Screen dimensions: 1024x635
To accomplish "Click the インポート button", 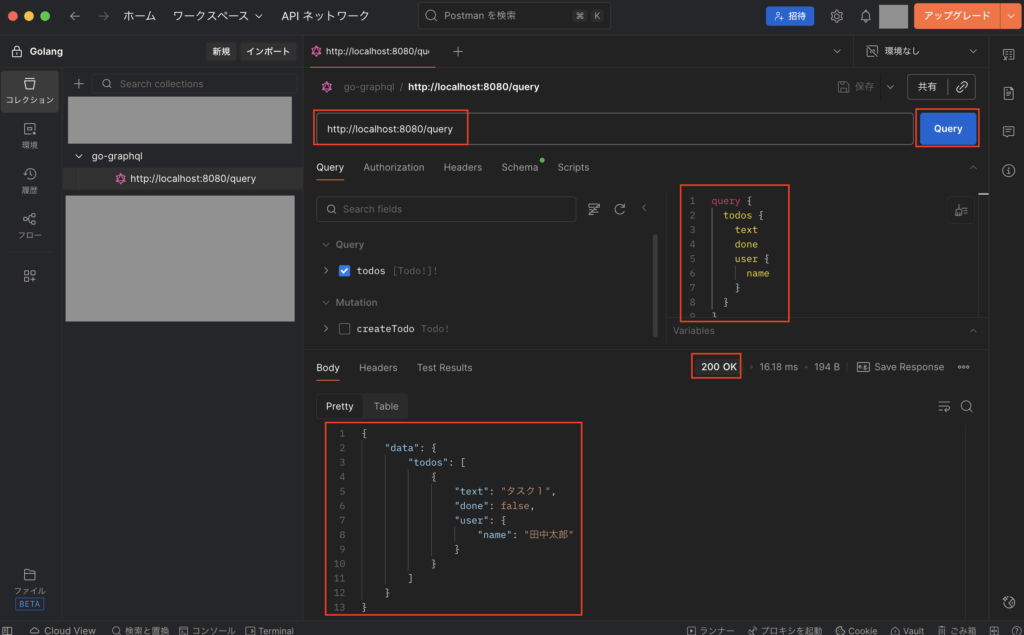I will pos(268,51).
